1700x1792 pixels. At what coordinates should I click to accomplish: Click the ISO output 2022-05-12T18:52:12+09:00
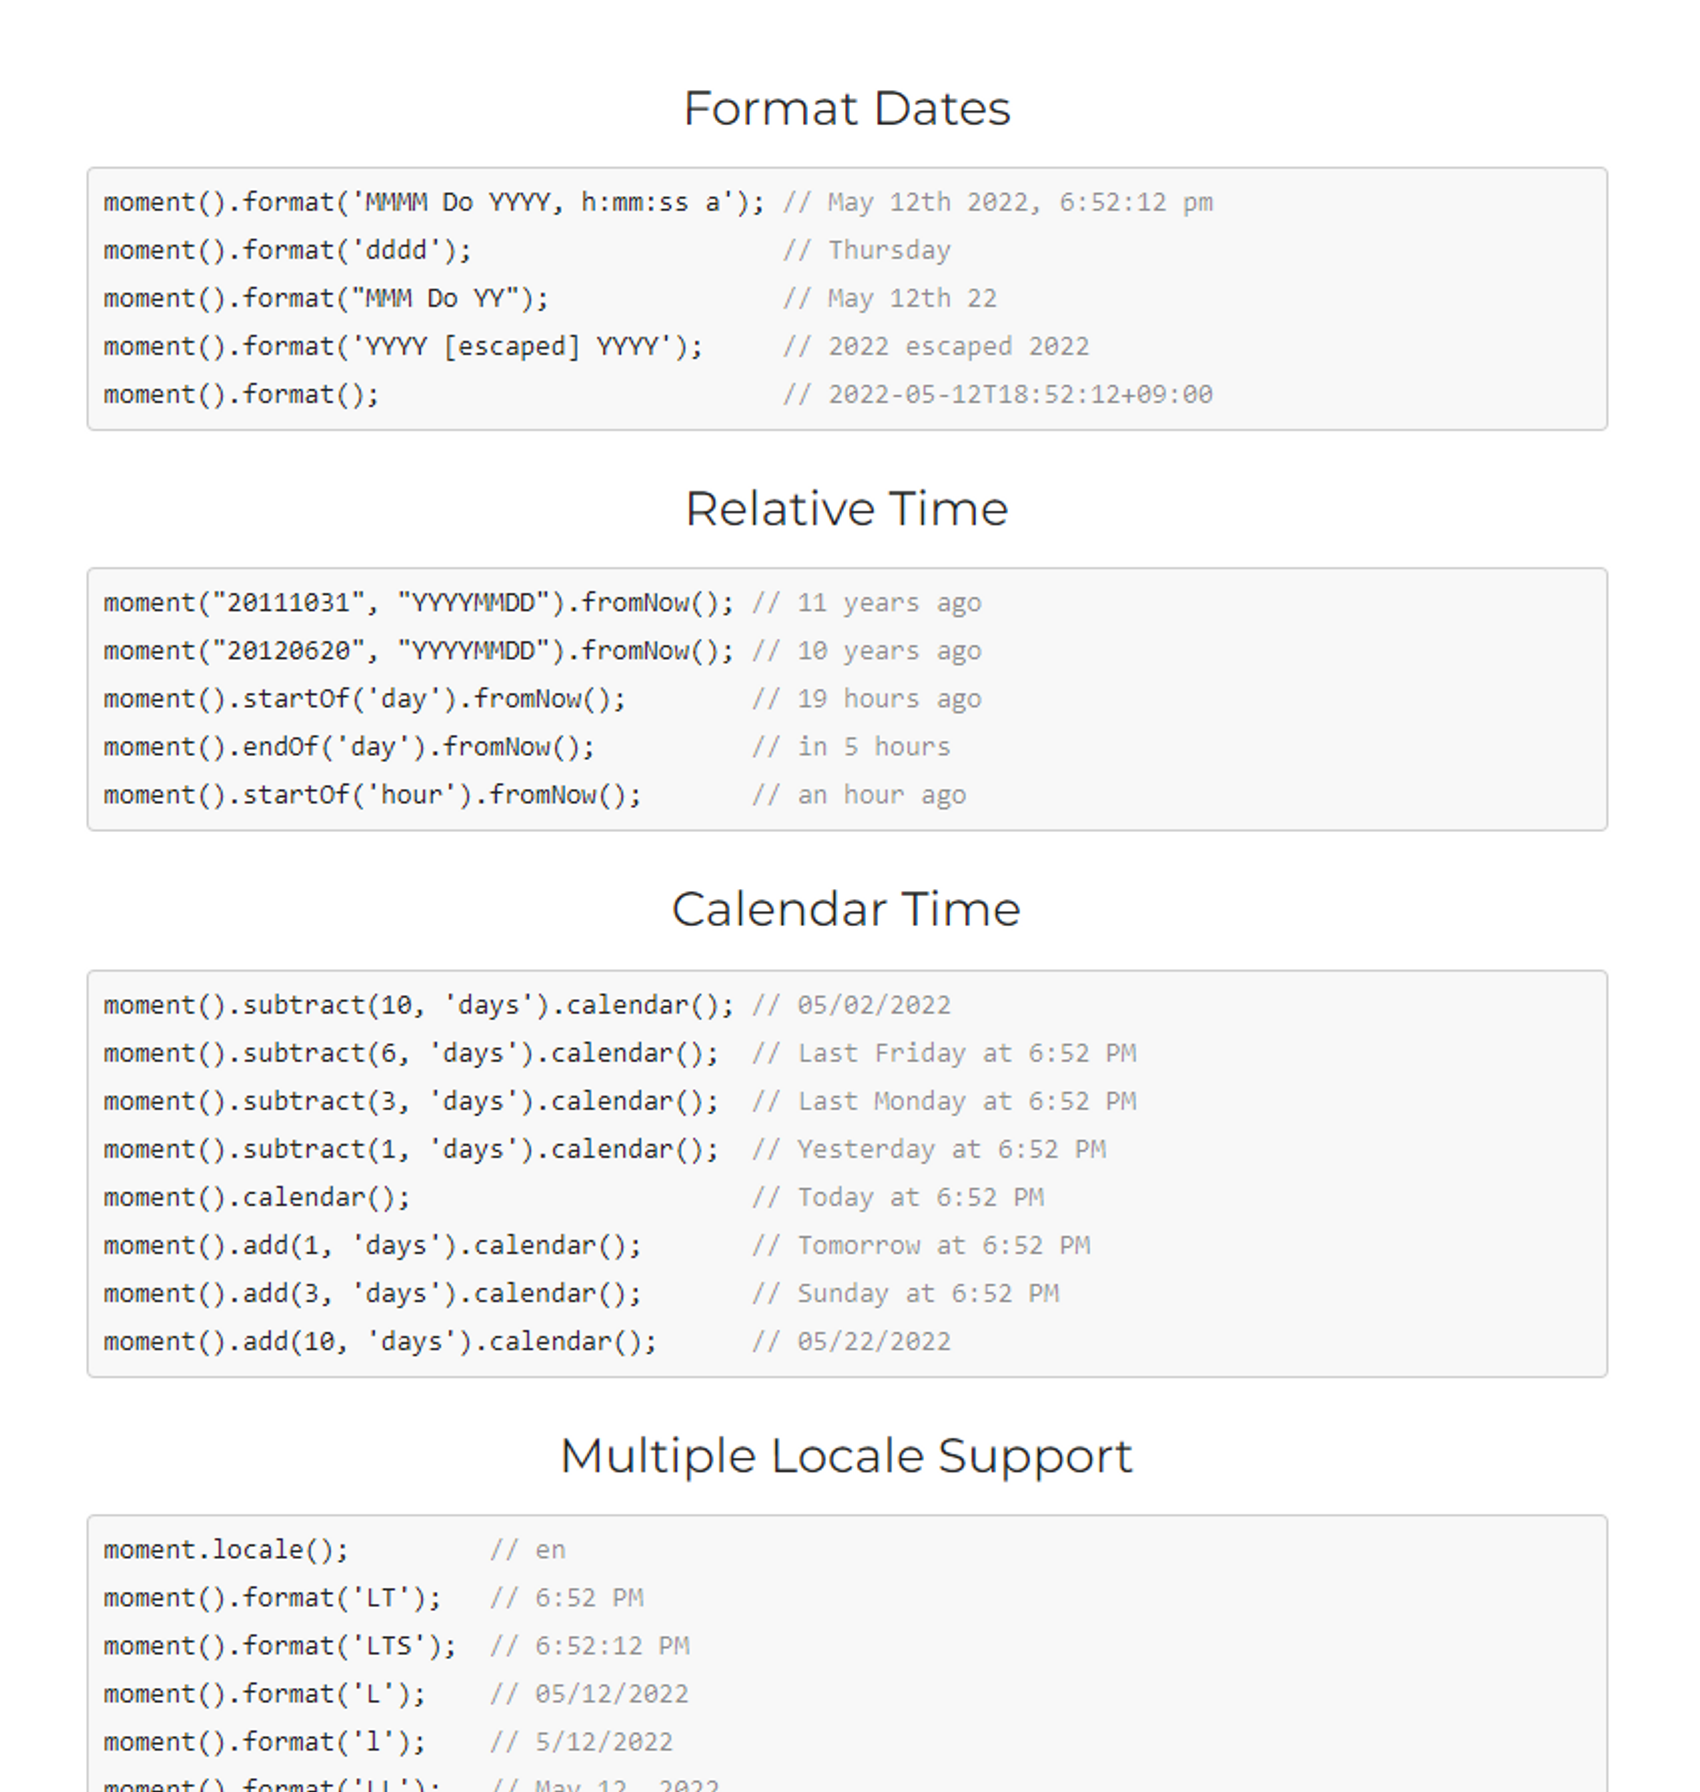point(1020,395)
